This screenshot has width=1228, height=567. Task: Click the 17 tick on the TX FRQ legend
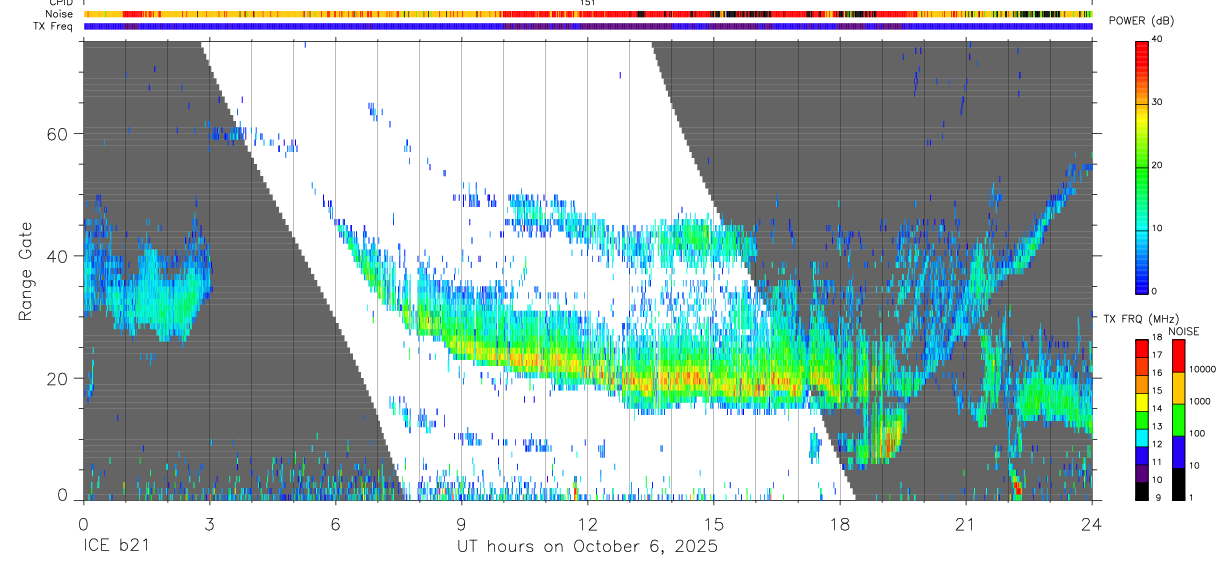(1156, 355)
